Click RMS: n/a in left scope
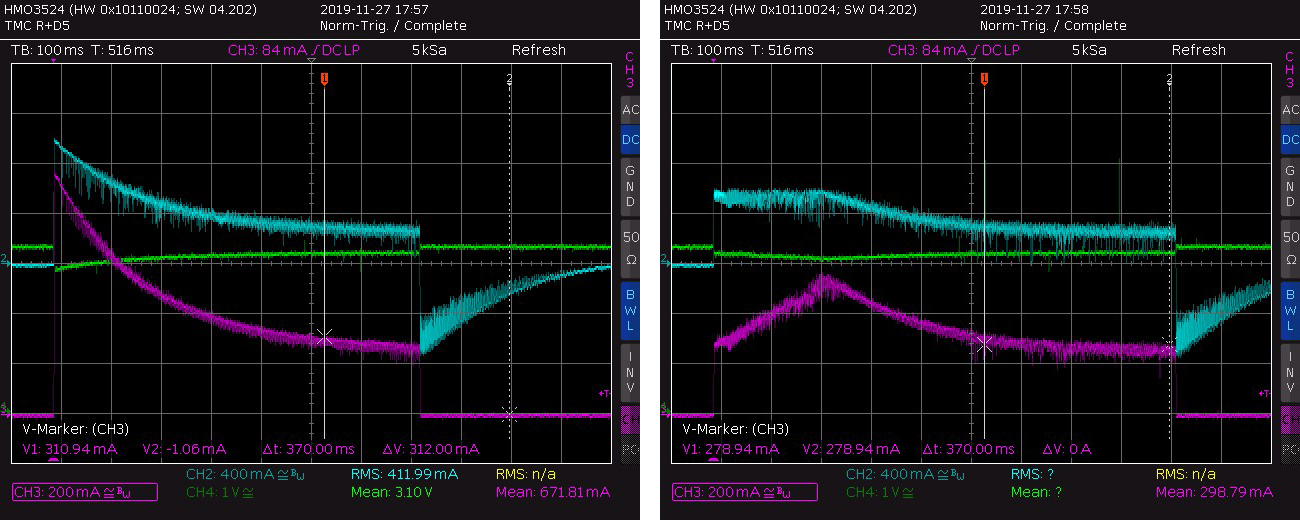This screenshot has height=520, width=1300. tap(528, 474)
